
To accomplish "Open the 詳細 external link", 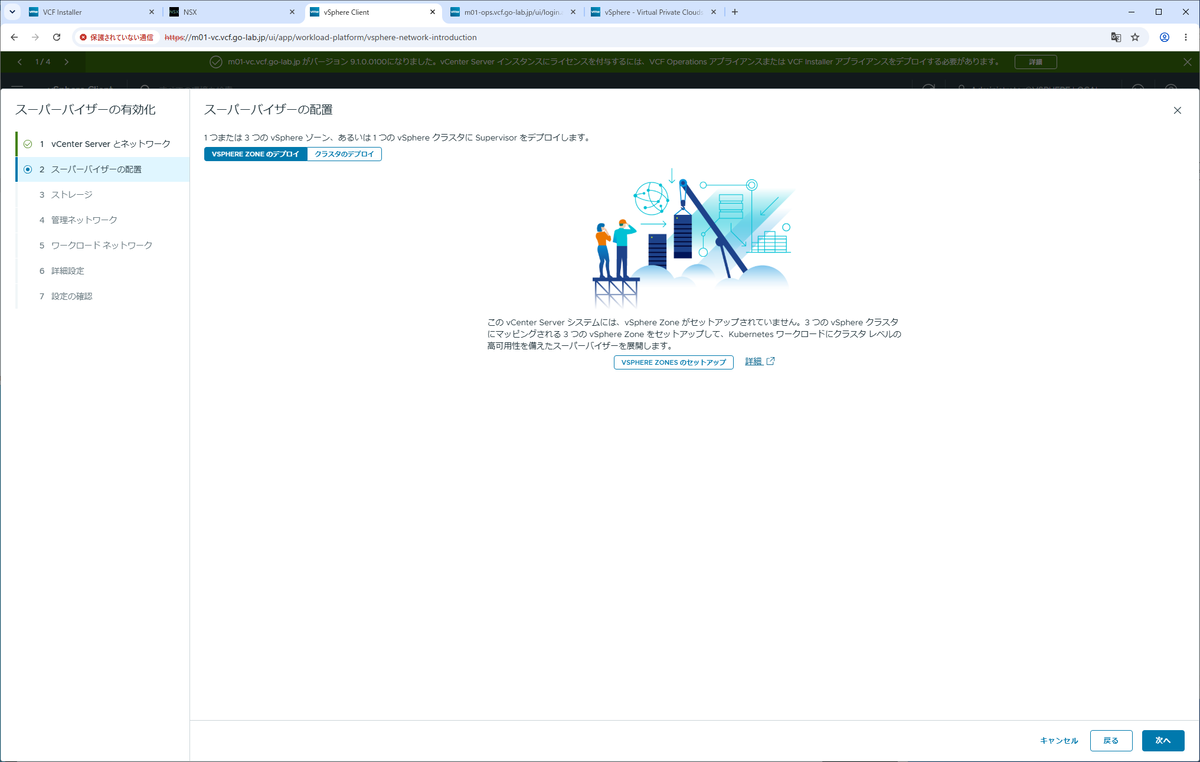I will (x=759, y=361).
